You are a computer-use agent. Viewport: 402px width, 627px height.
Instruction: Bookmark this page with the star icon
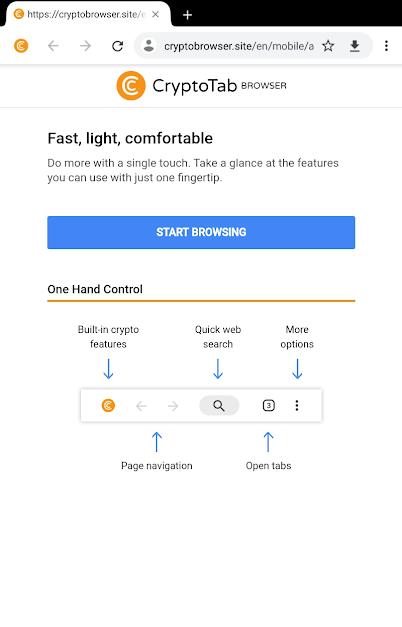[328, 46]
